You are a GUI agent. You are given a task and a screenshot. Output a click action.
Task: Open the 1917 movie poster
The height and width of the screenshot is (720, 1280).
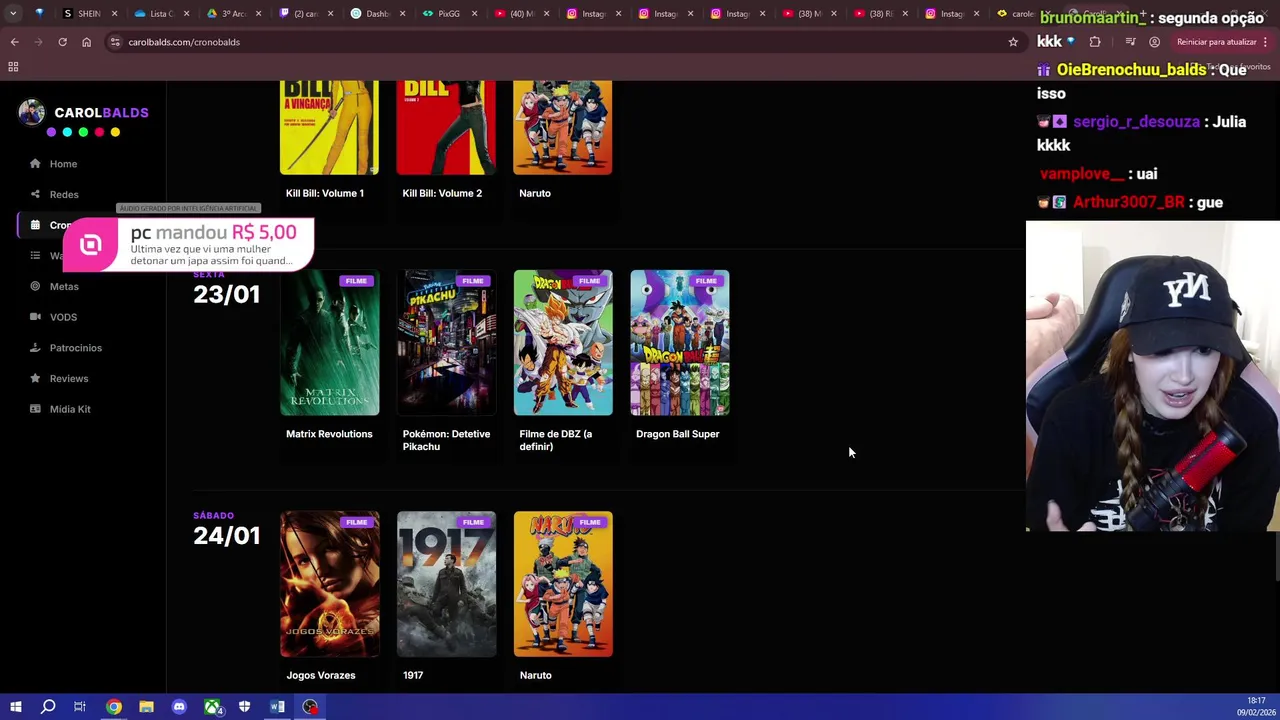click(446, 584)
